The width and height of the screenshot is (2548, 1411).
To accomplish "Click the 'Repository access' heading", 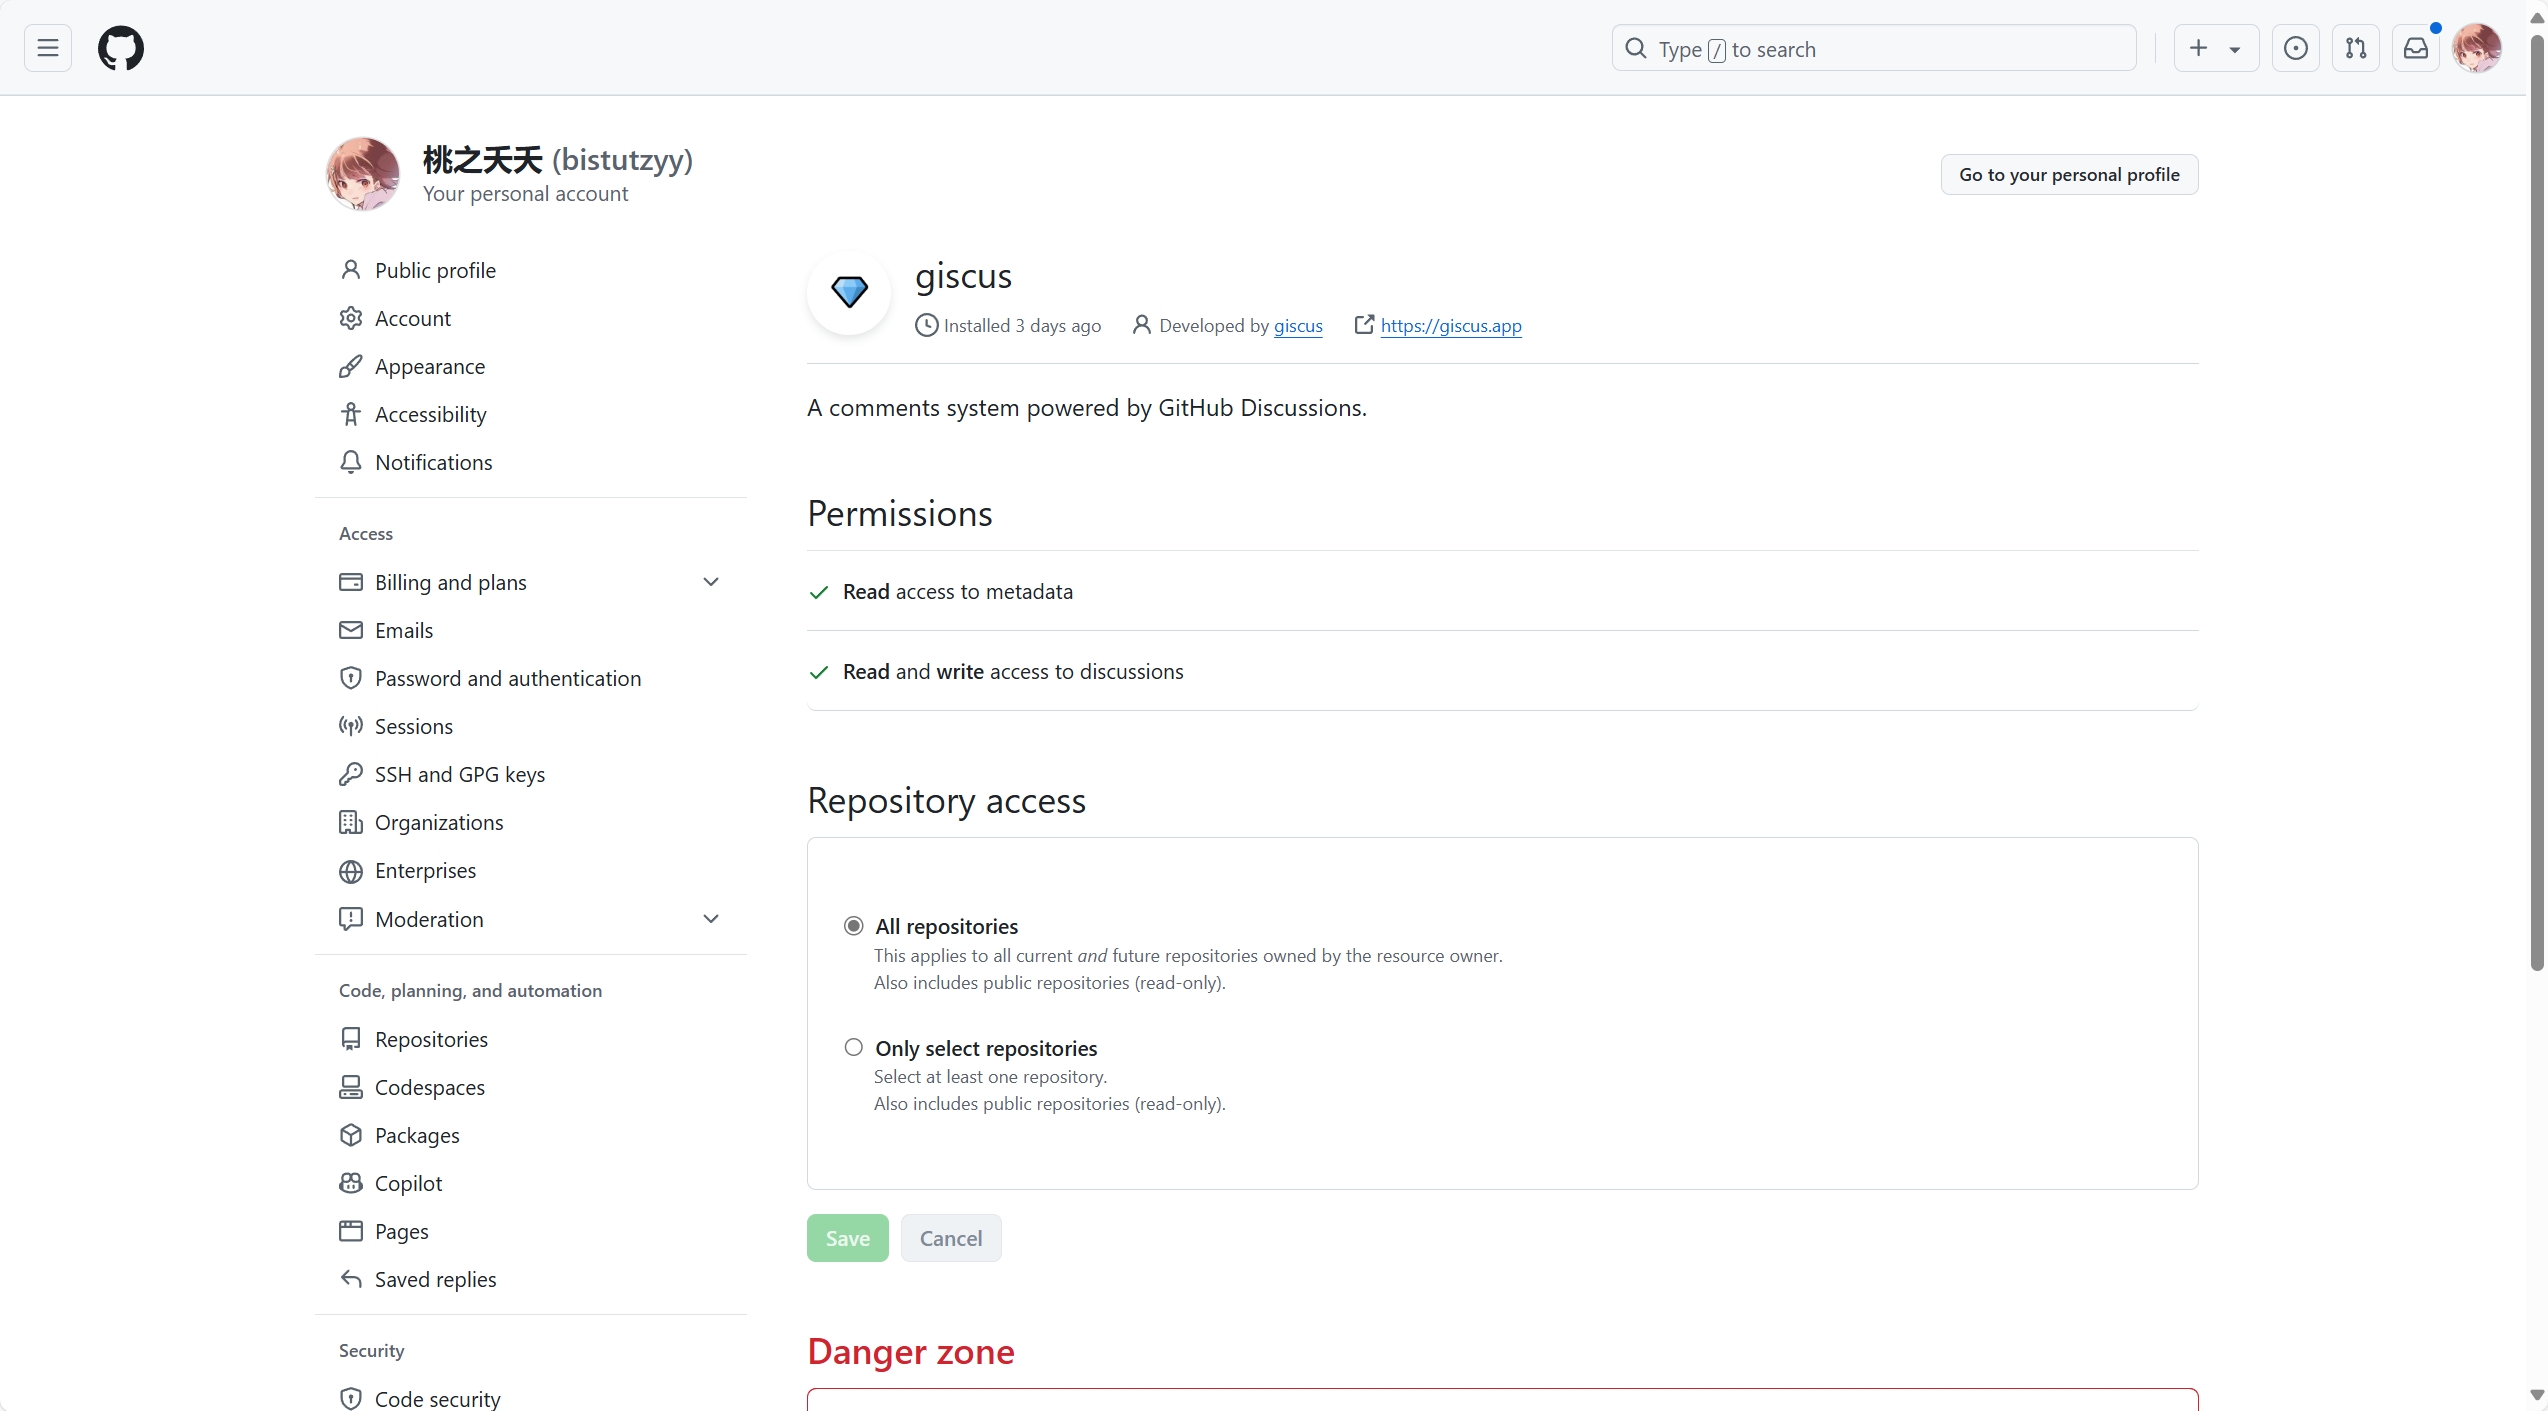I will (x=946, y=801).
